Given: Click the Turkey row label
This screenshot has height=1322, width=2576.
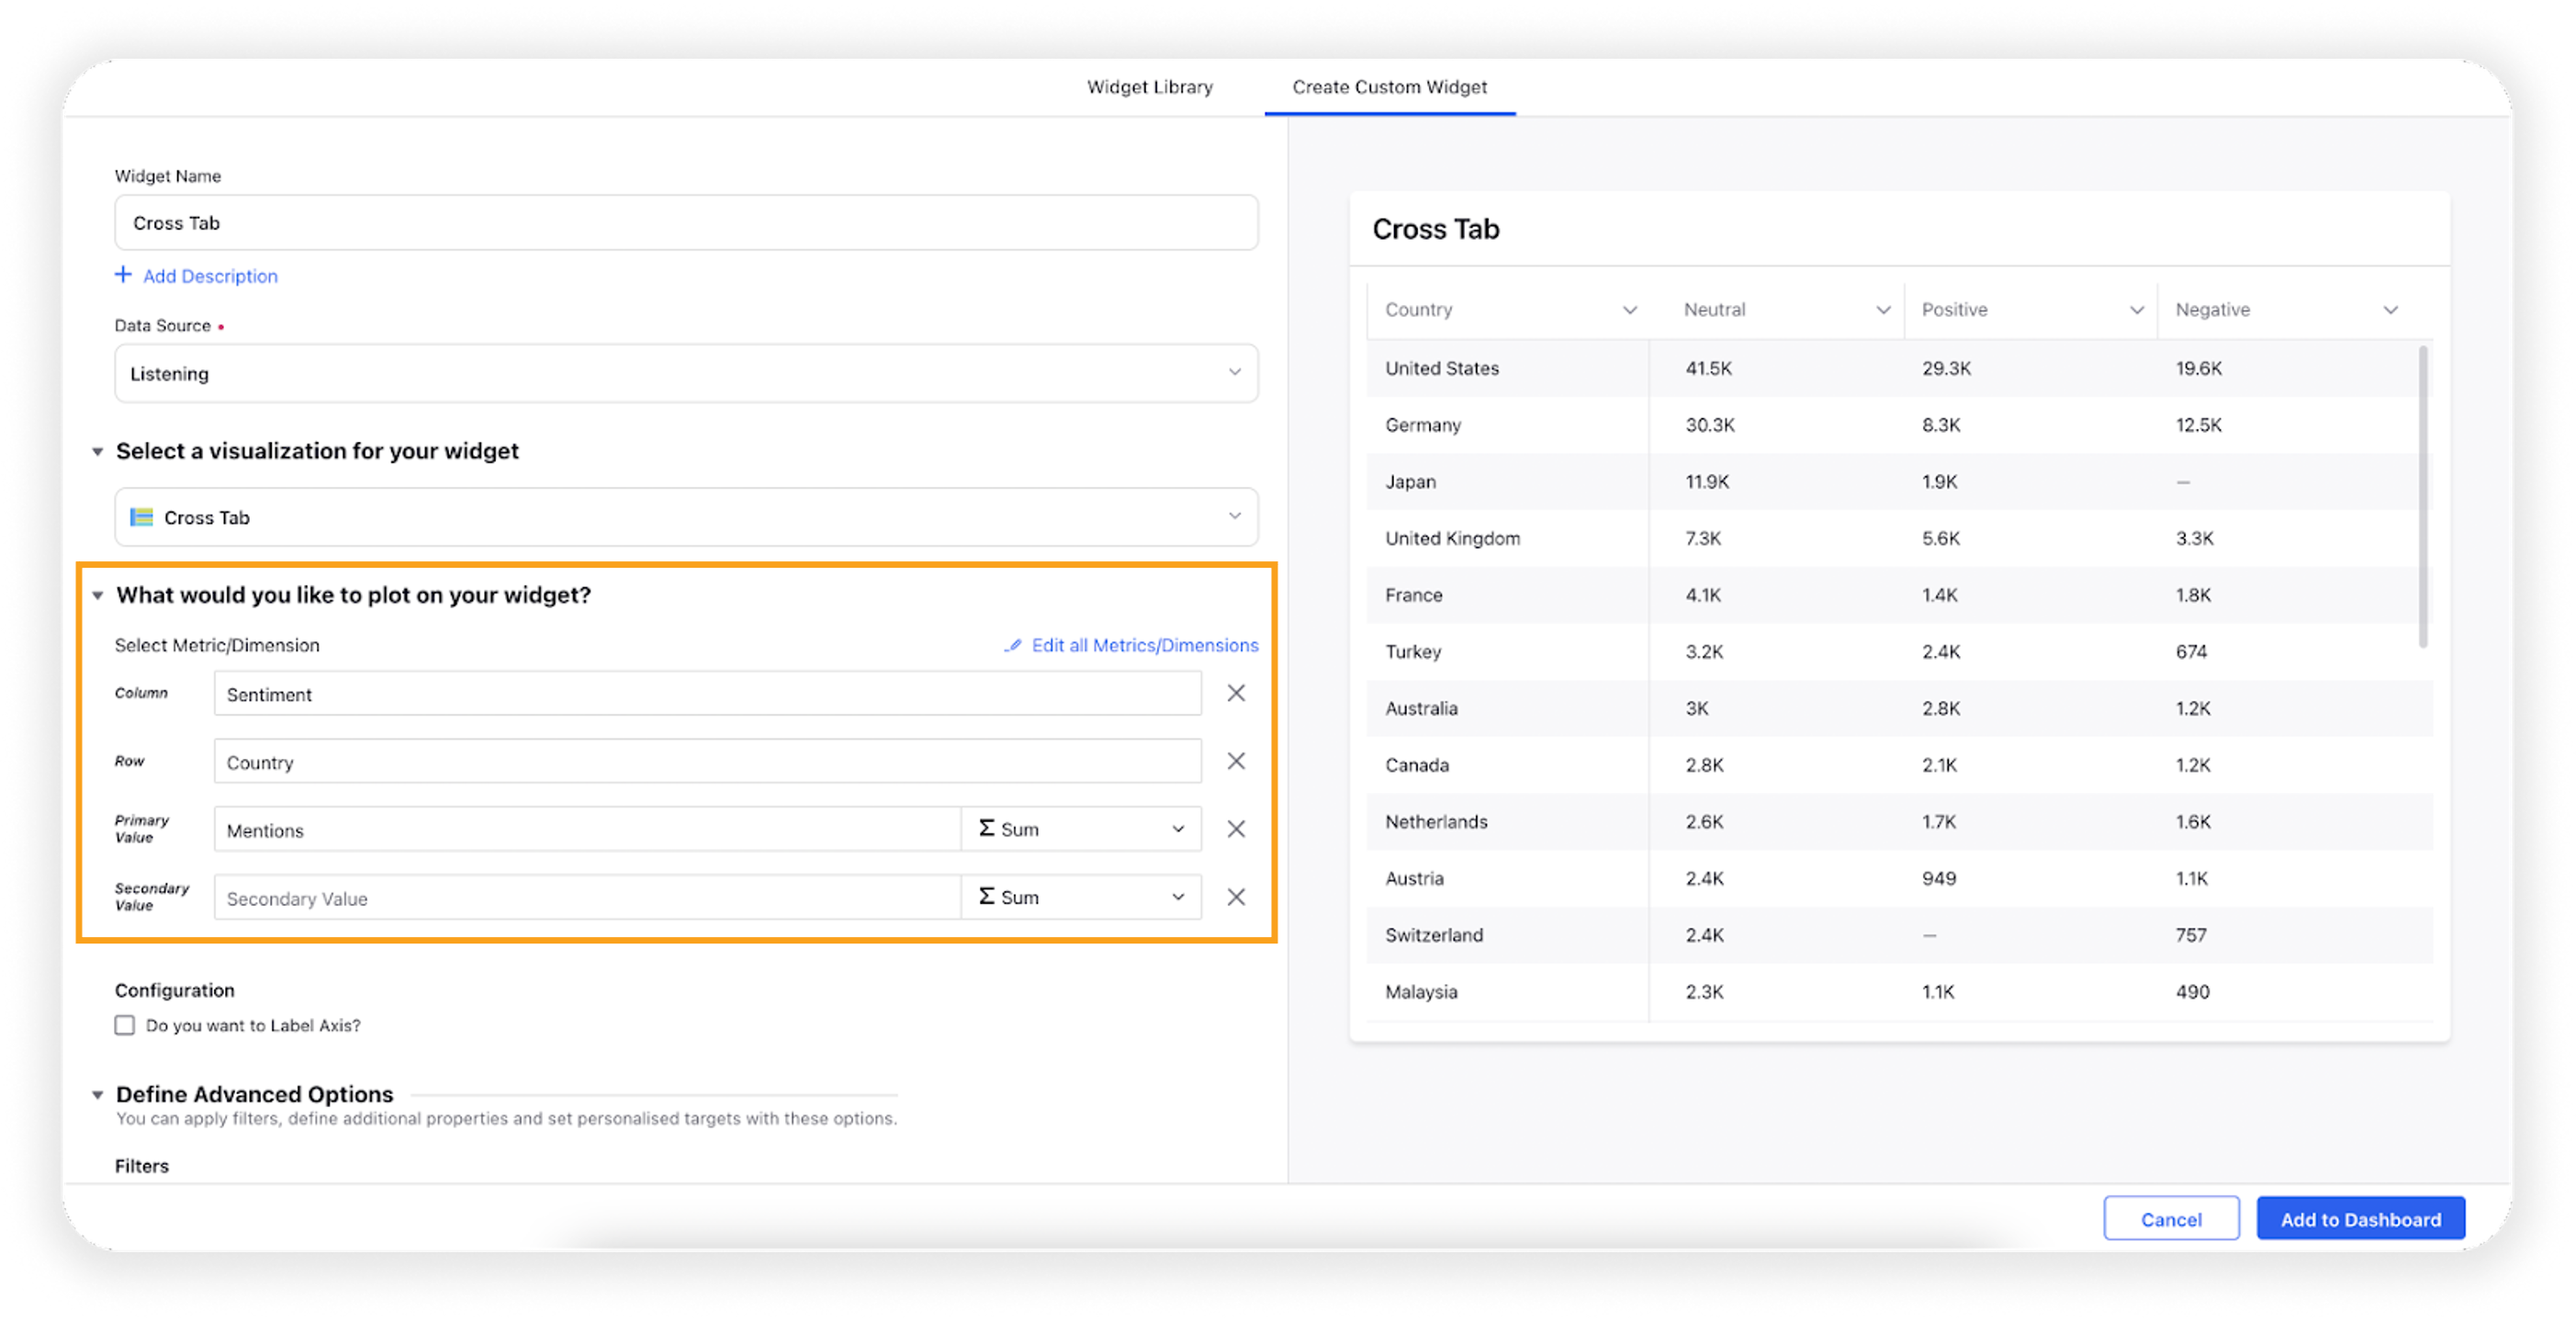Looking at the screenshot, I should click(1413, 651).
